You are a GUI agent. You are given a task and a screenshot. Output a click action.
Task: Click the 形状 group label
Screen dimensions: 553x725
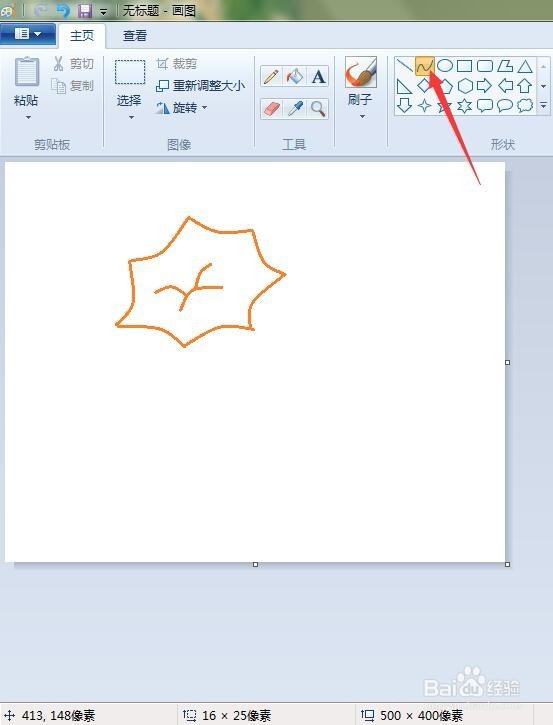click(x=503, y=145)
